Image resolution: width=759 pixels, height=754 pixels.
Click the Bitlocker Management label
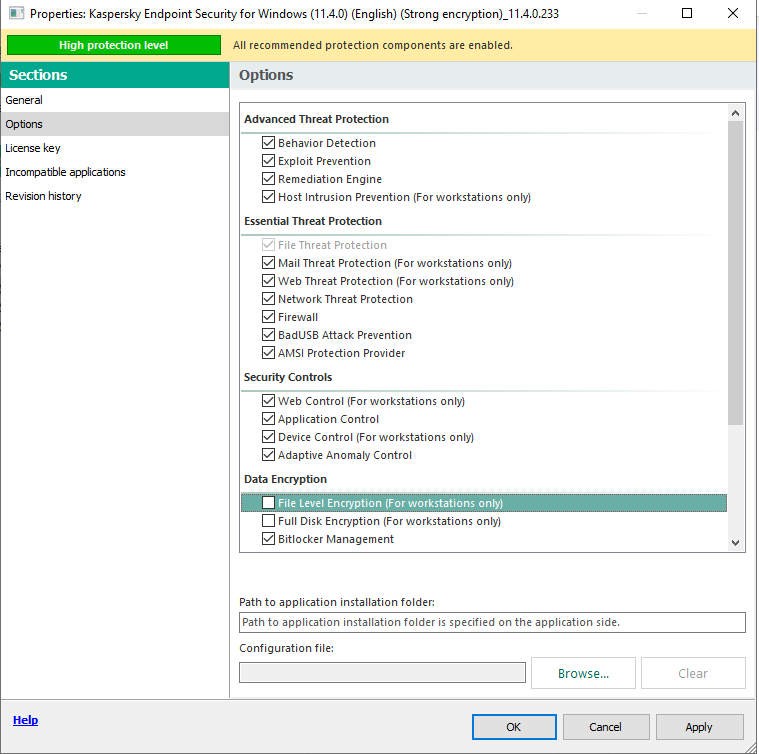coord(336,539)
